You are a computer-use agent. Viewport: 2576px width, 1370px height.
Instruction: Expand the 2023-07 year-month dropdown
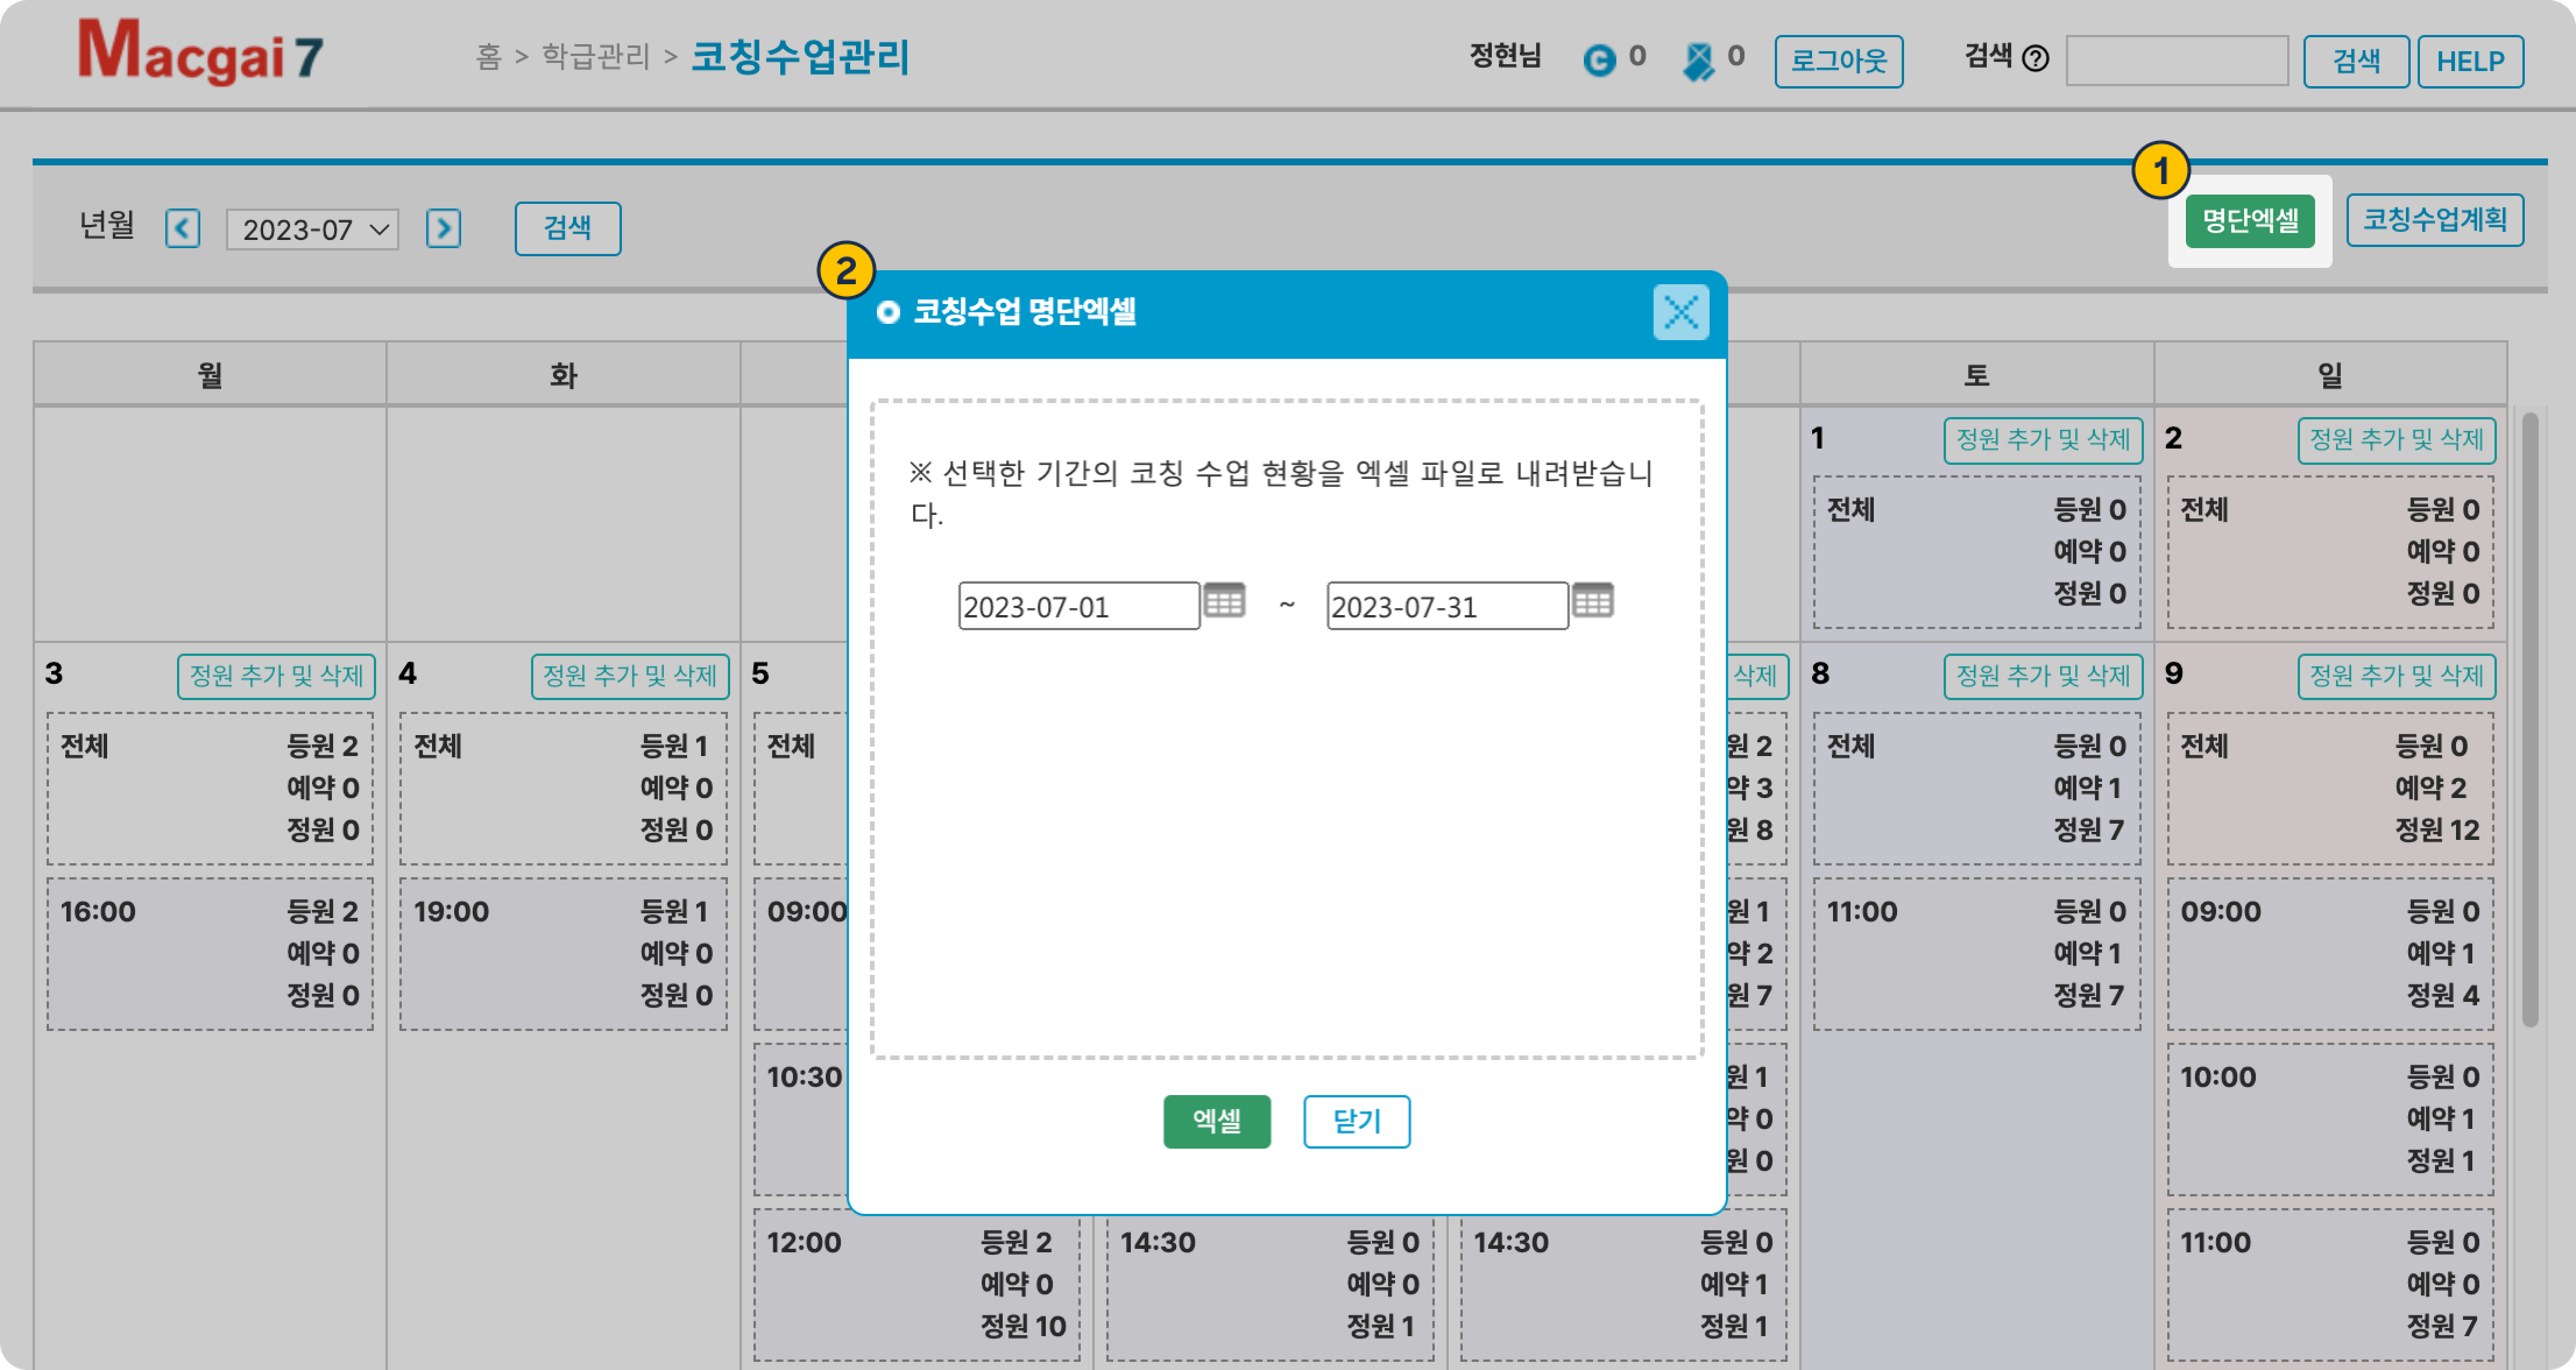313,229
